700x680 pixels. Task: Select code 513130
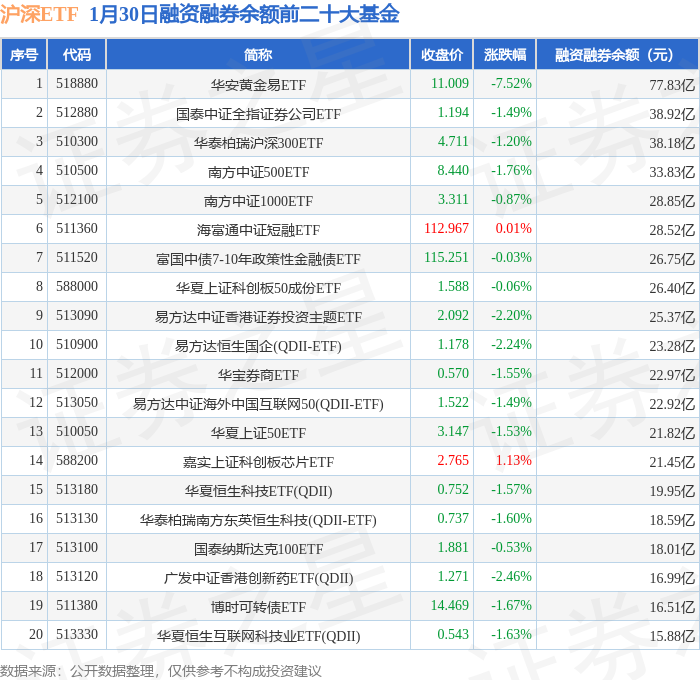tap(77, 518)
